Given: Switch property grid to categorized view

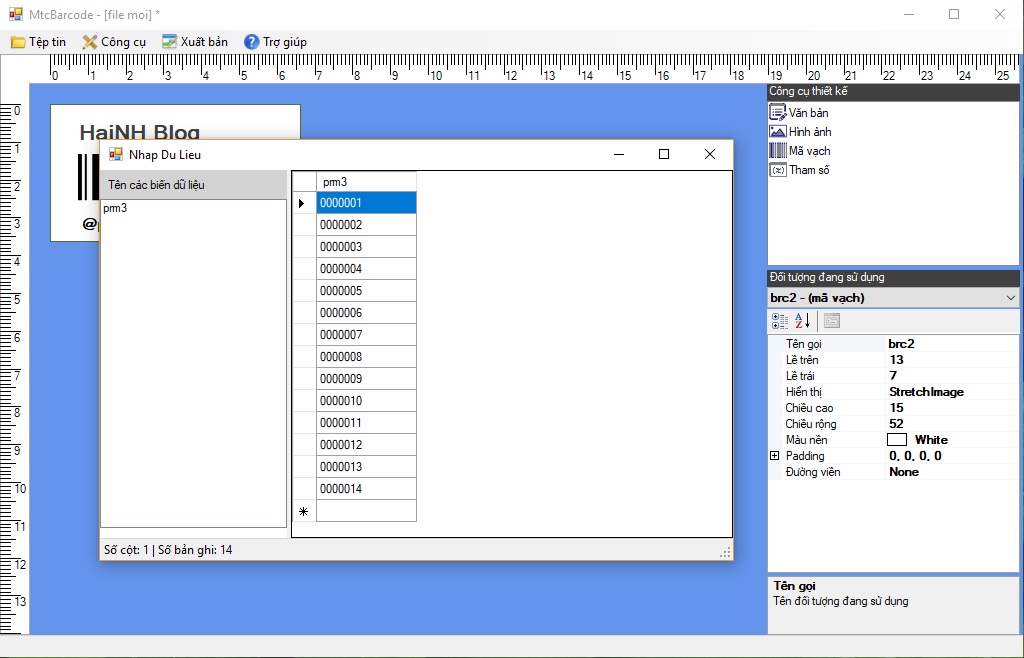Looking at the screenshot, I should (780, 321).
